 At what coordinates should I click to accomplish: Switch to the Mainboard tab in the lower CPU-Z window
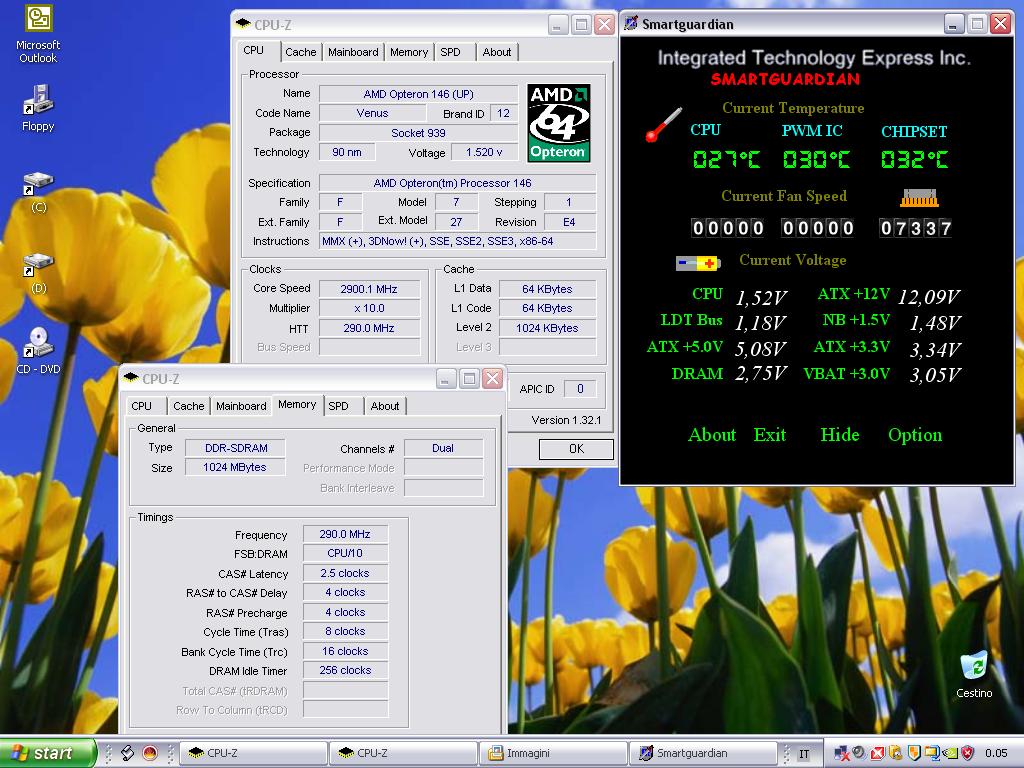241,406
